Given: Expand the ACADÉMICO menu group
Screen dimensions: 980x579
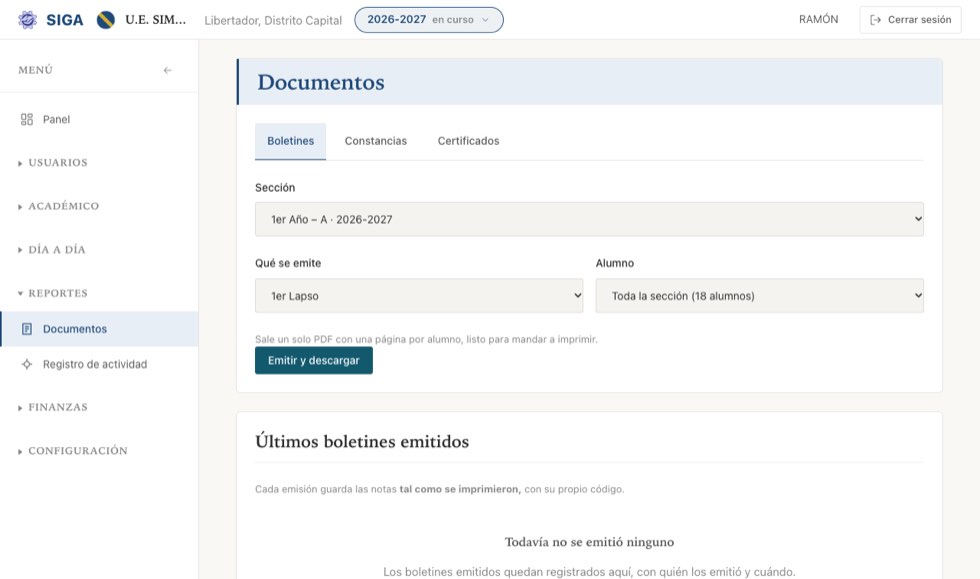Looking at the screenshot, I should (x=59, y=206).
